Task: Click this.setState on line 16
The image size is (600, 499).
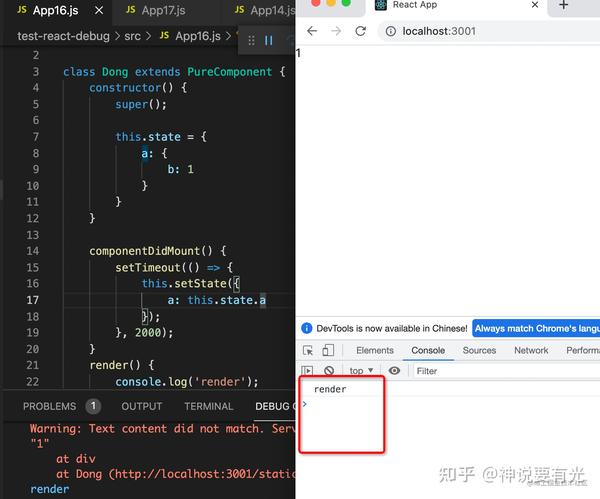Action: tap(184, 283)
